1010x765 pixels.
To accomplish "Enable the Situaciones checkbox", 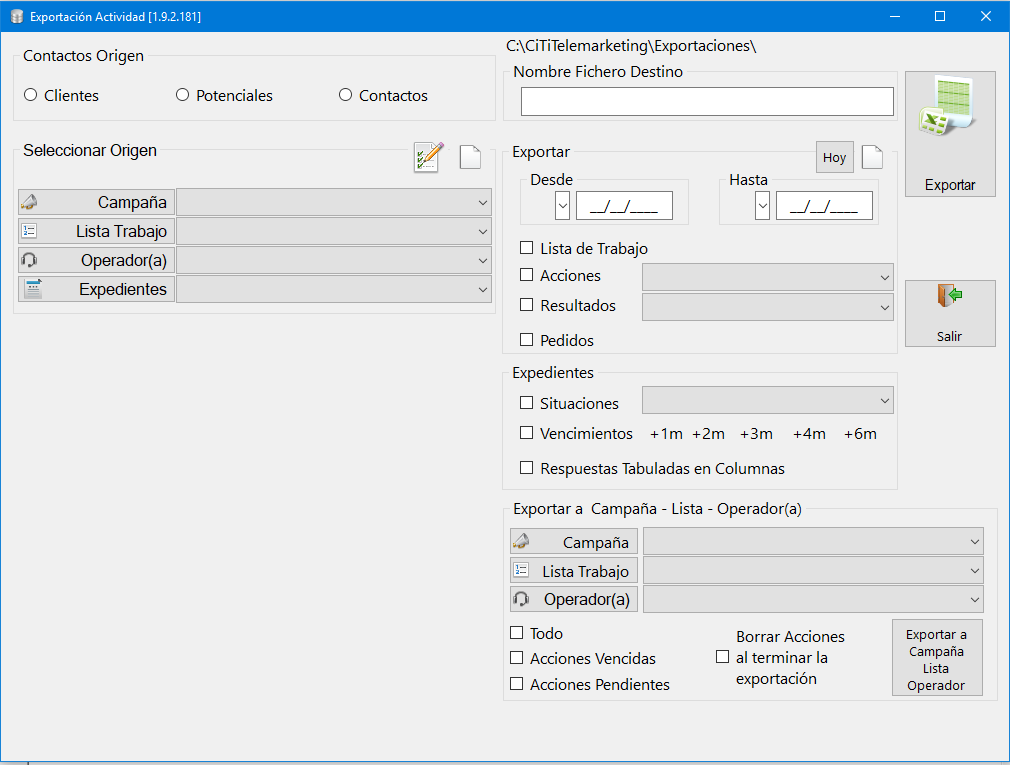I will click(526, 402).
